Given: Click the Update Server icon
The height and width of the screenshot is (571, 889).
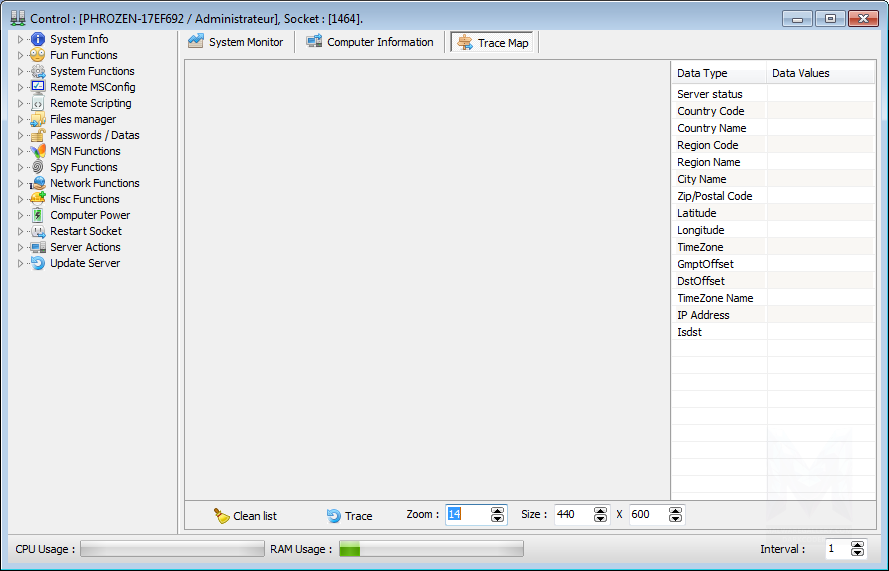Looking at the screenshot, I should pos(38,263).
